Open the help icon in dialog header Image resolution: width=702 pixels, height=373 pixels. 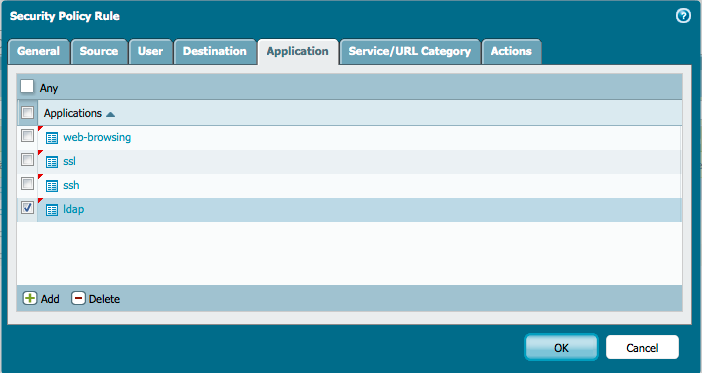[683, 16]
